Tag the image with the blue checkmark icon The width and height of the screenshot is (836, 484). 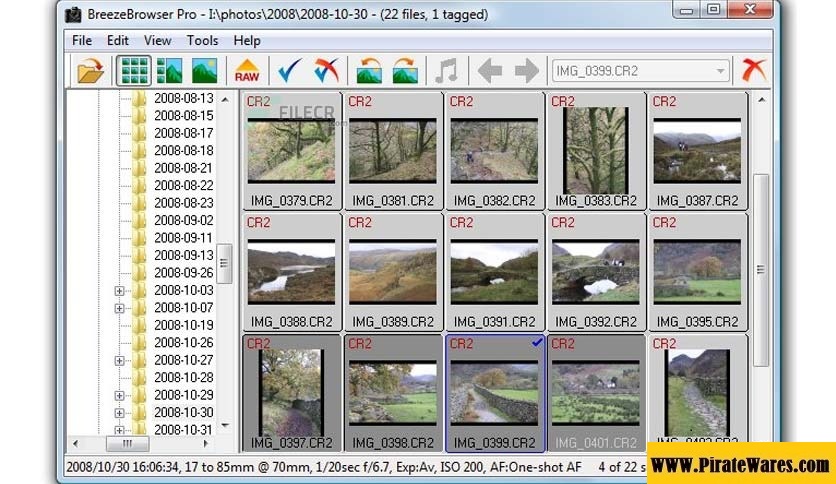point(290,71)
